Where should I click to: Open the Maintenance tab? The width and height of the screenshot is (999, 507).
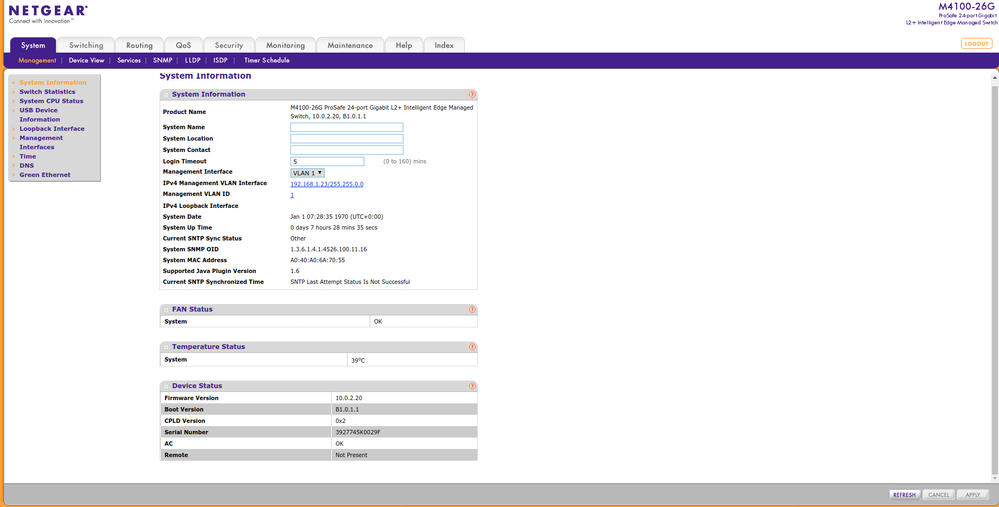click(350, 45)
